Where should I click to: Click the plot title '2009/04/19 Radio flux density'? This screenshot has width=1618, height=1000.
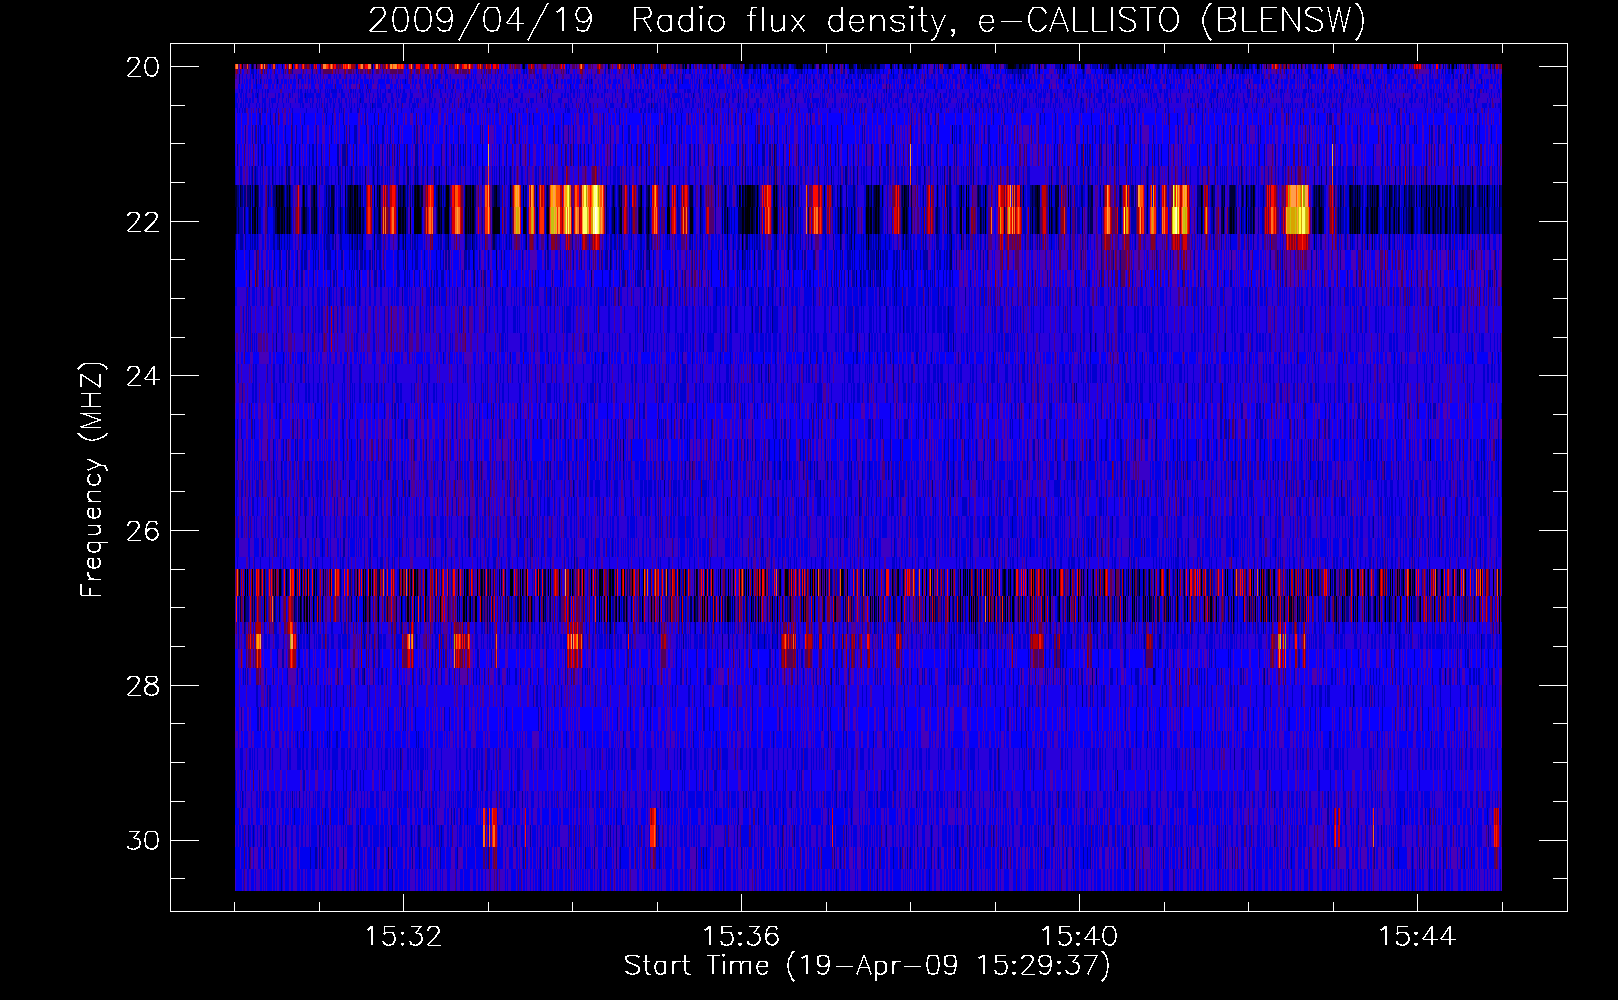pyautogui.click(x=867, y=21)
